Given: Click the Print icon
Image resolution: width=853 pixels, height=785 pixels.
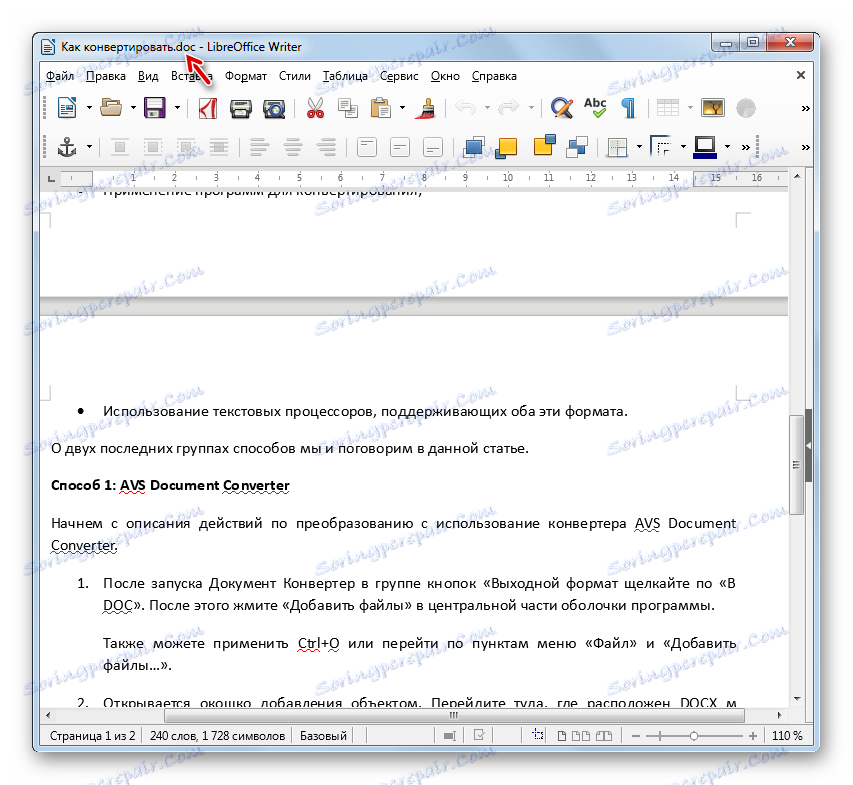Looking at the screenshot, I should (x=240, y=108).
